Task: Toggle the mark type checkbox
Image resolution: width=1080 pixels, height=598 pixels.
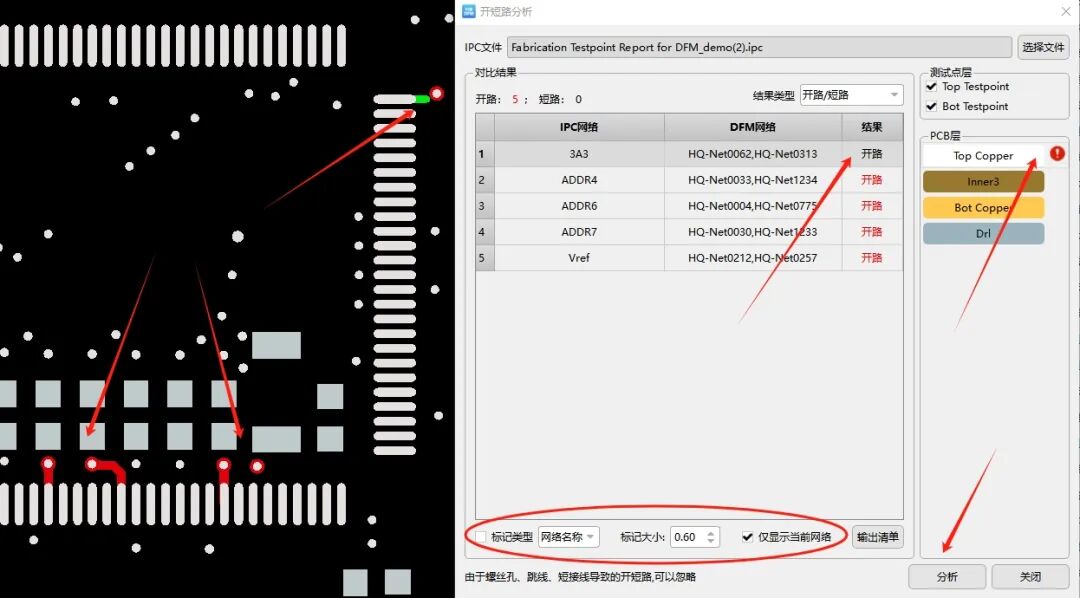Action: point(481,537)
